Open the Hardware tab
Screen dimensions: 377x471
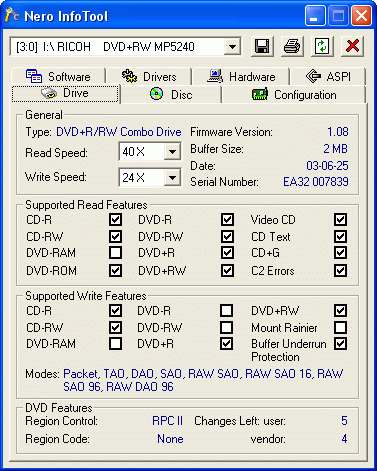click(241, 76)
